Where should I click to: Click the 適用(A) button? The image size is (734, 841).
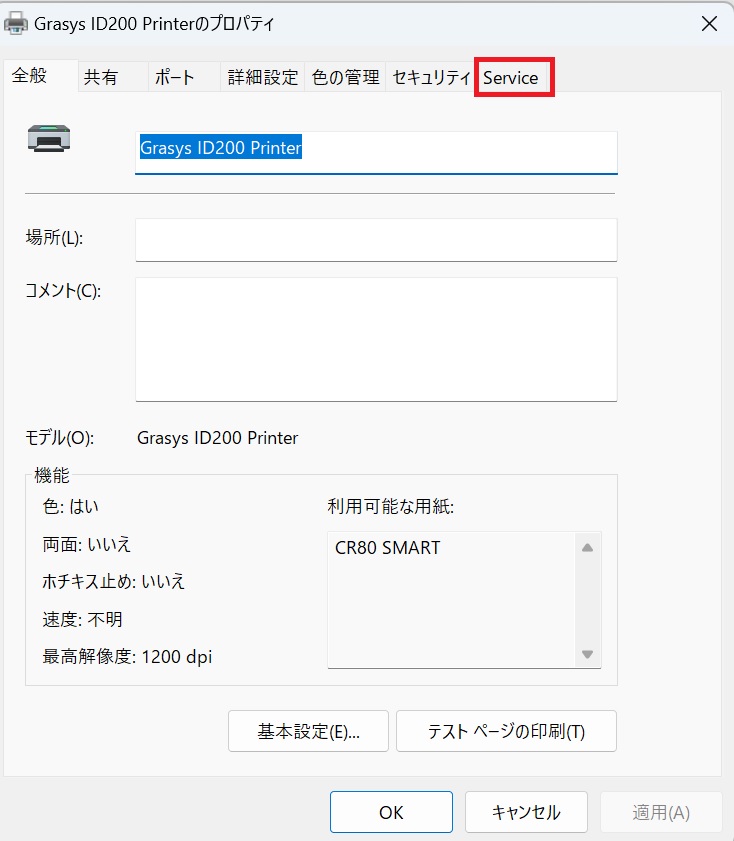pos(661,812)
